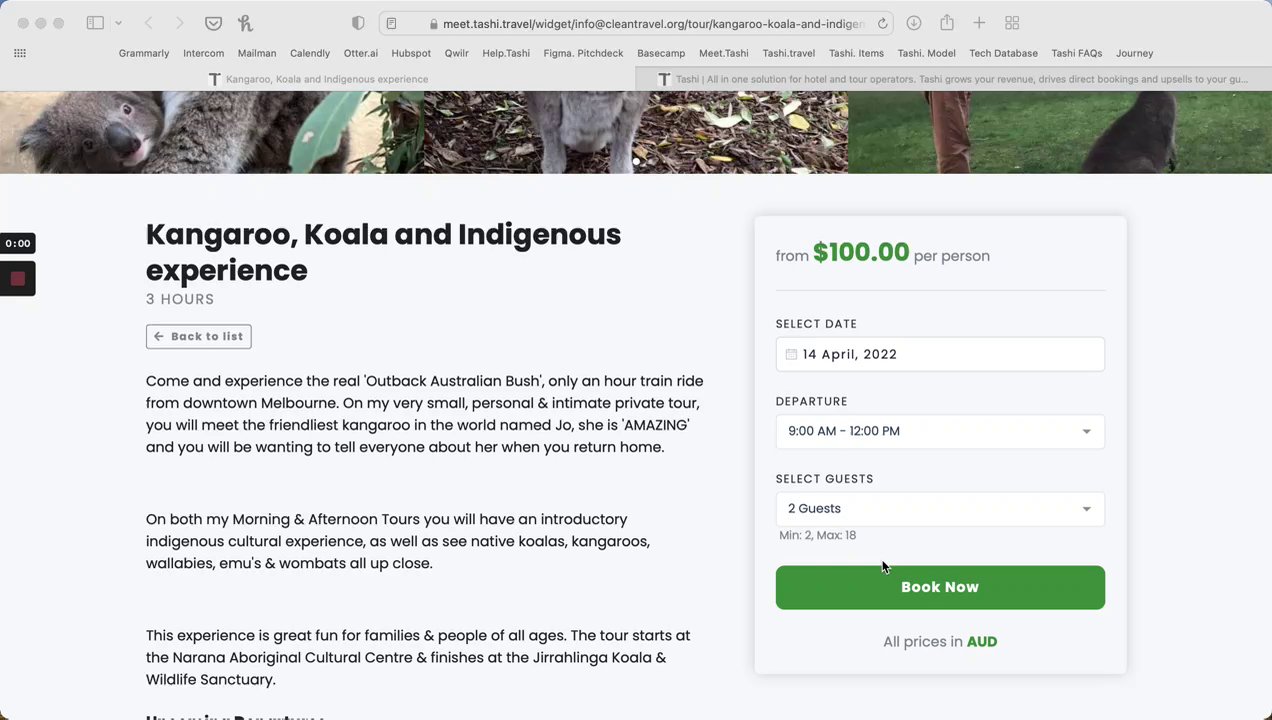Click the Select Date field

coord(939,354)
